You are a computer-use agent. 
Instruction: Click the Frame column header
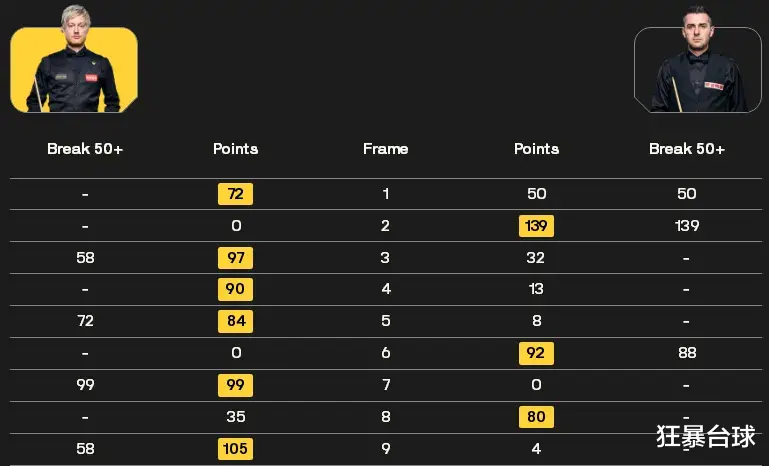(385, 149)
